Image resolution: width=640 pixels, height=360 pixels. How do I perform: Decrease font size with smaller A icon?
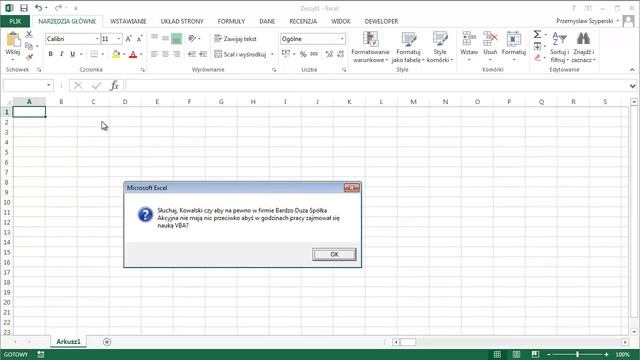(x=139, y=39)
